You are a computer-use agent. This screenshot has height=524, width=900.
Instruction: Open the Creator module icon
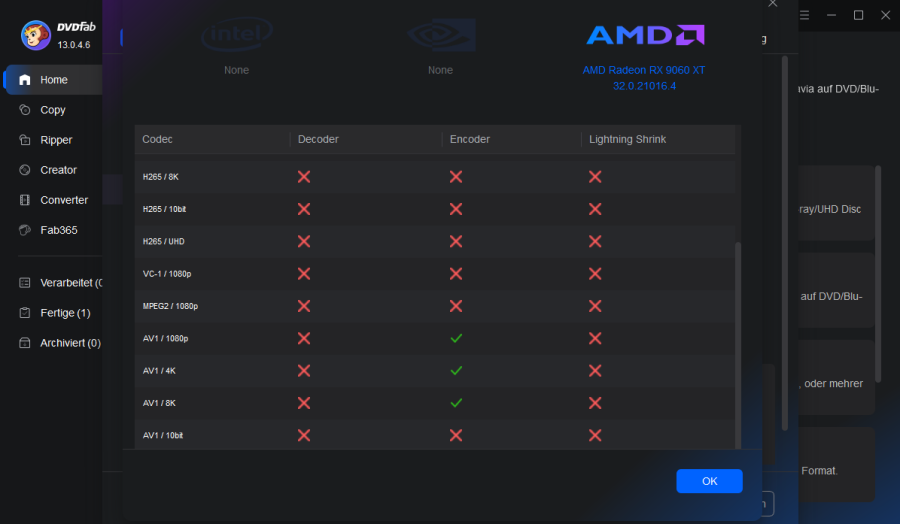coord(25,170)
